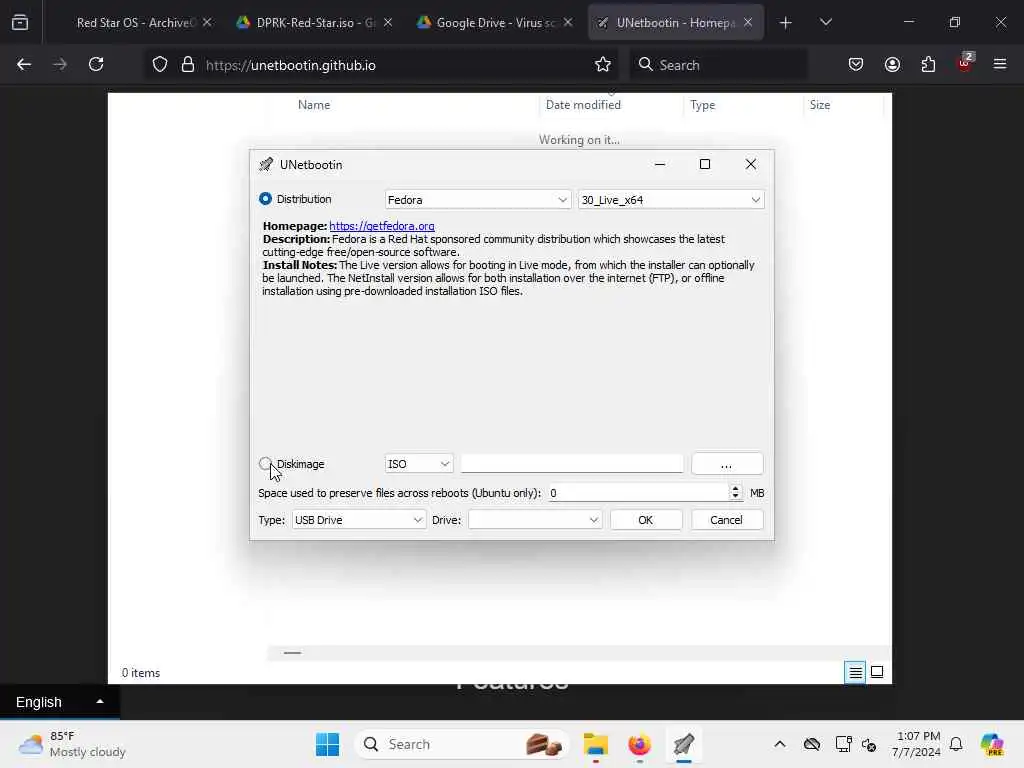Image resolution: width=1024 pixels, height=768 pixels.
Task: Switch file dialog to details view
Action: [855, 672]
